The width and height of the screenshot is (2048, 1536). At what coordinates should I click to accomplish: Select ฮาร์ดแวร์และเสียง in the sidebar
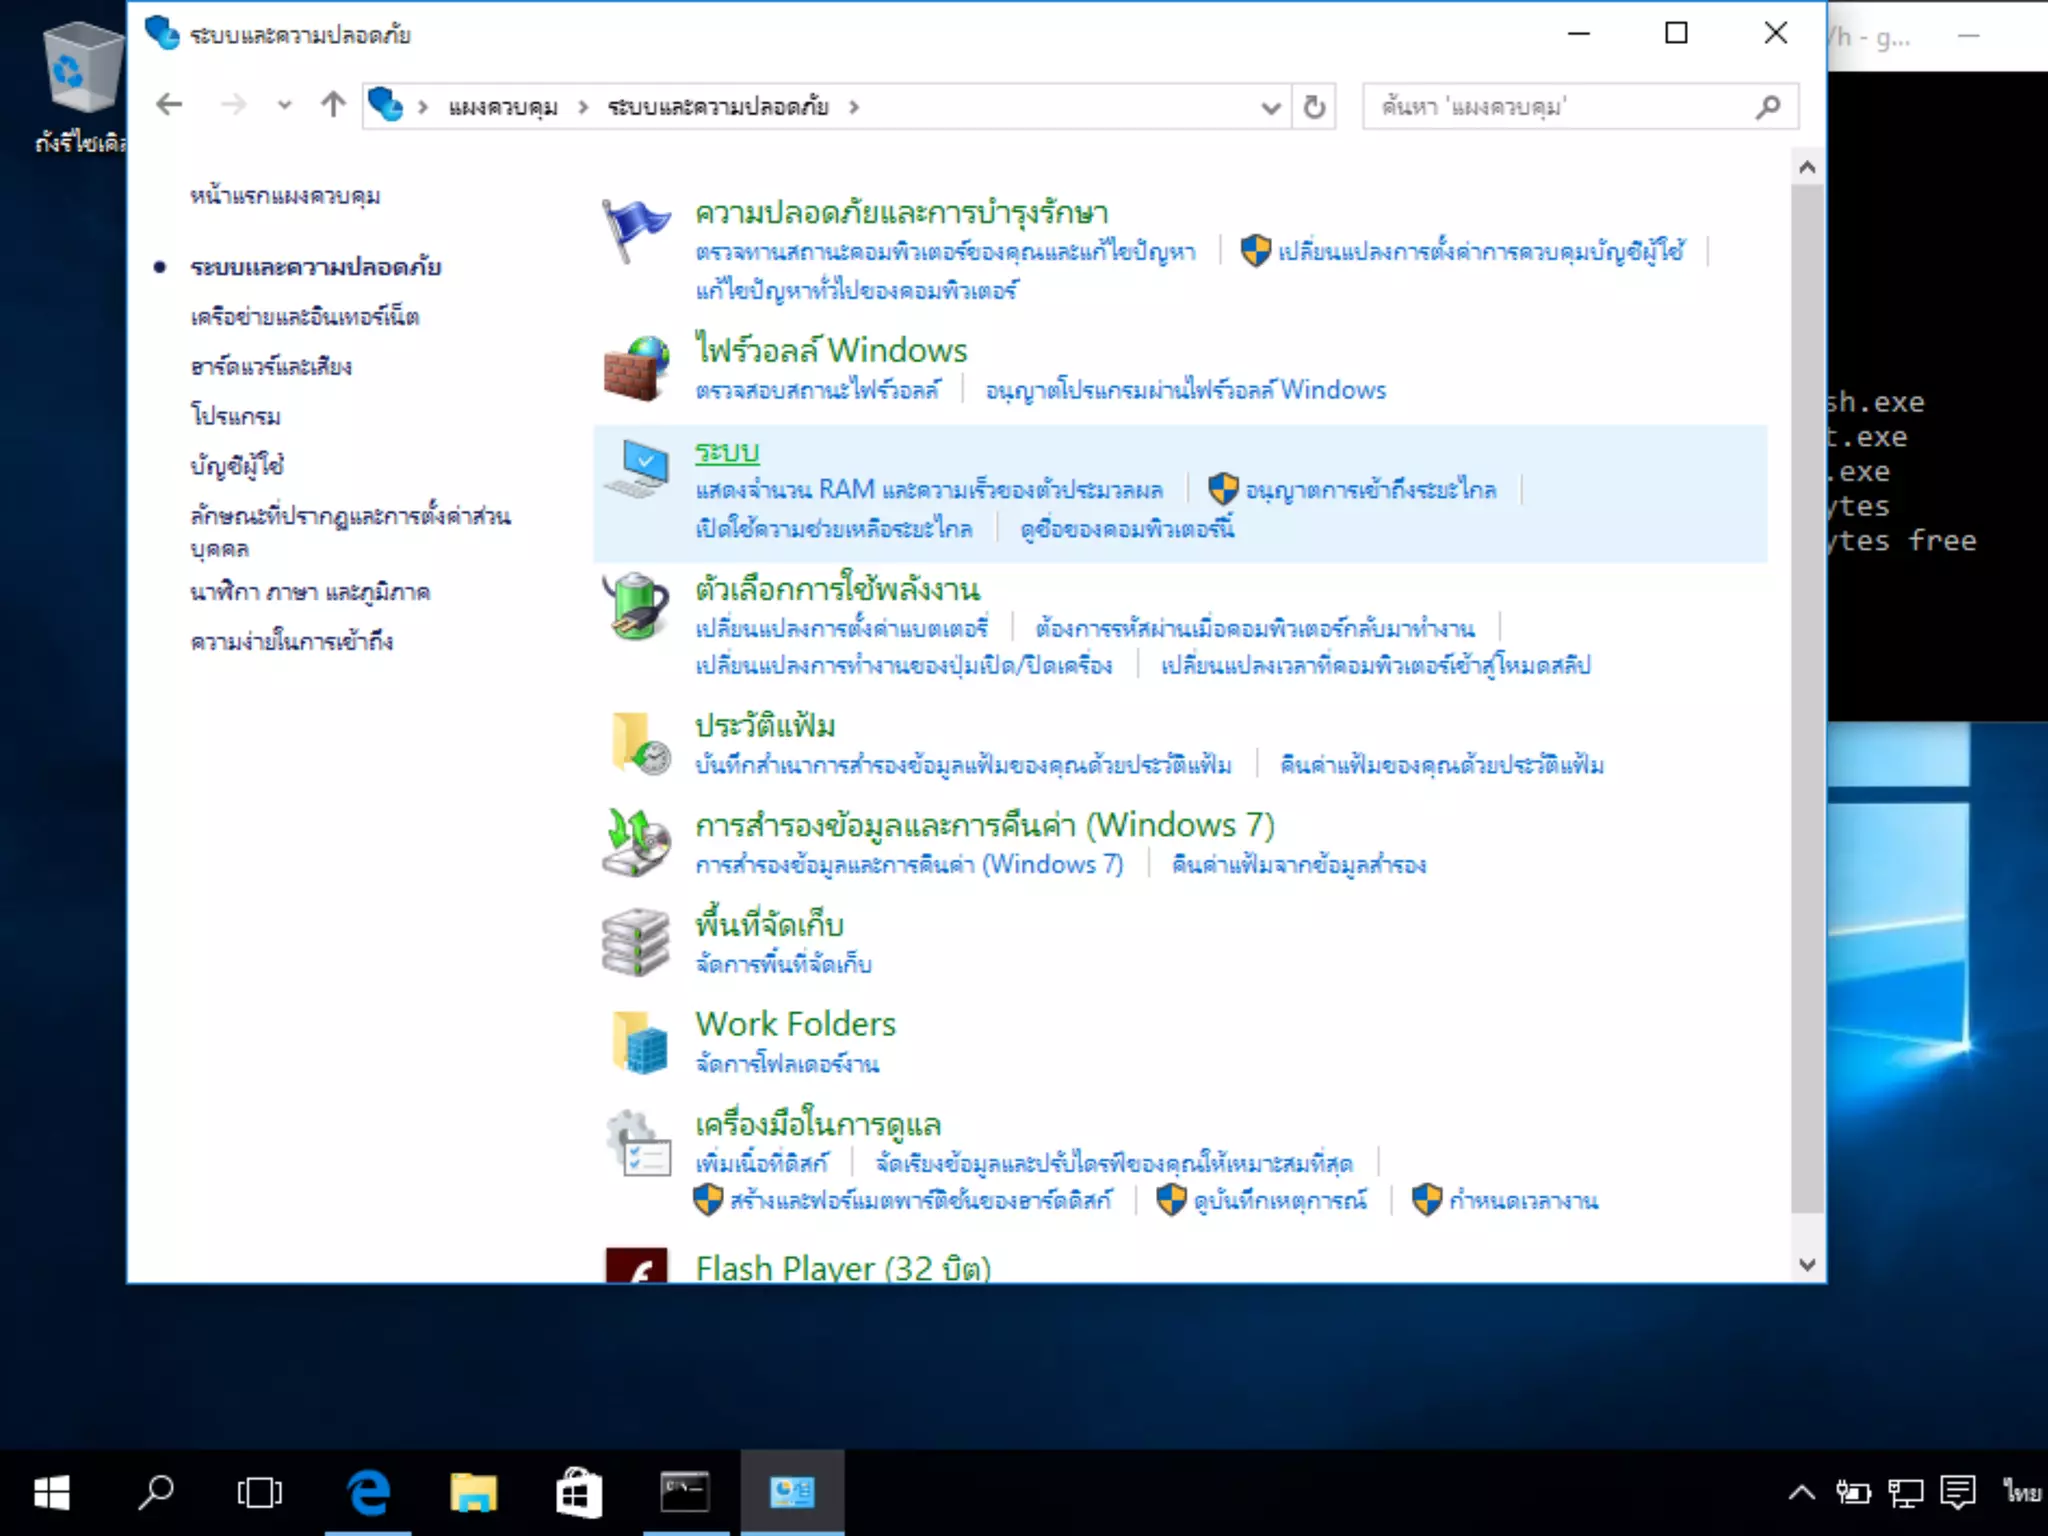coord(271,367)
